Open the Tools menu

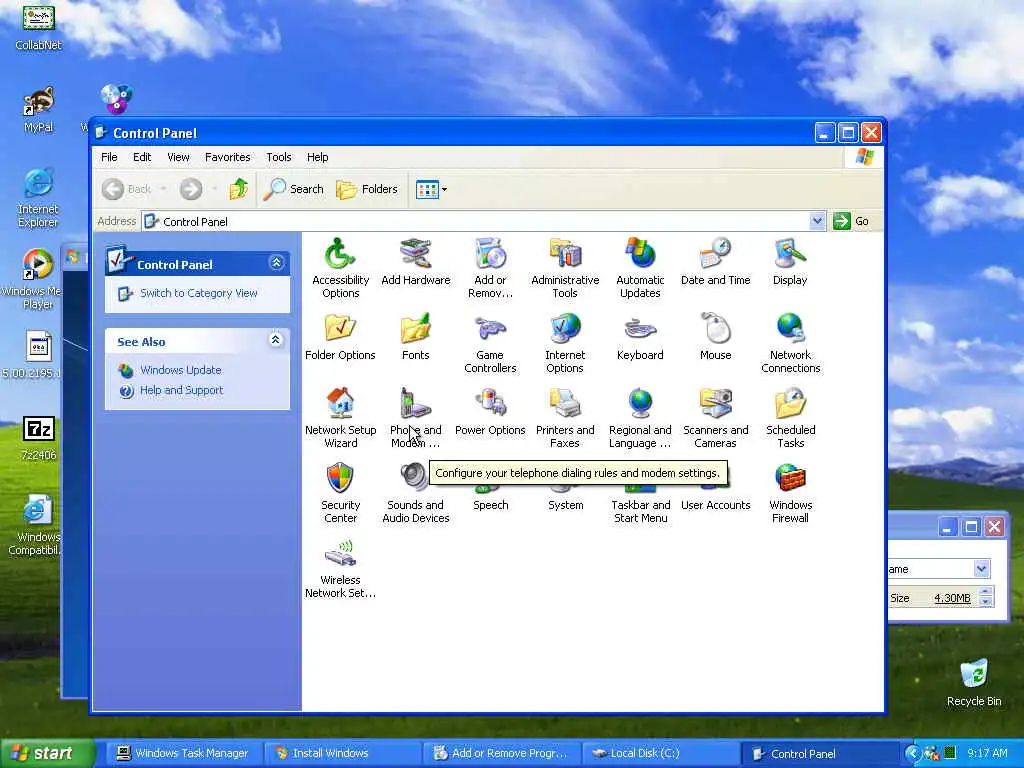(x=279, y=157)
